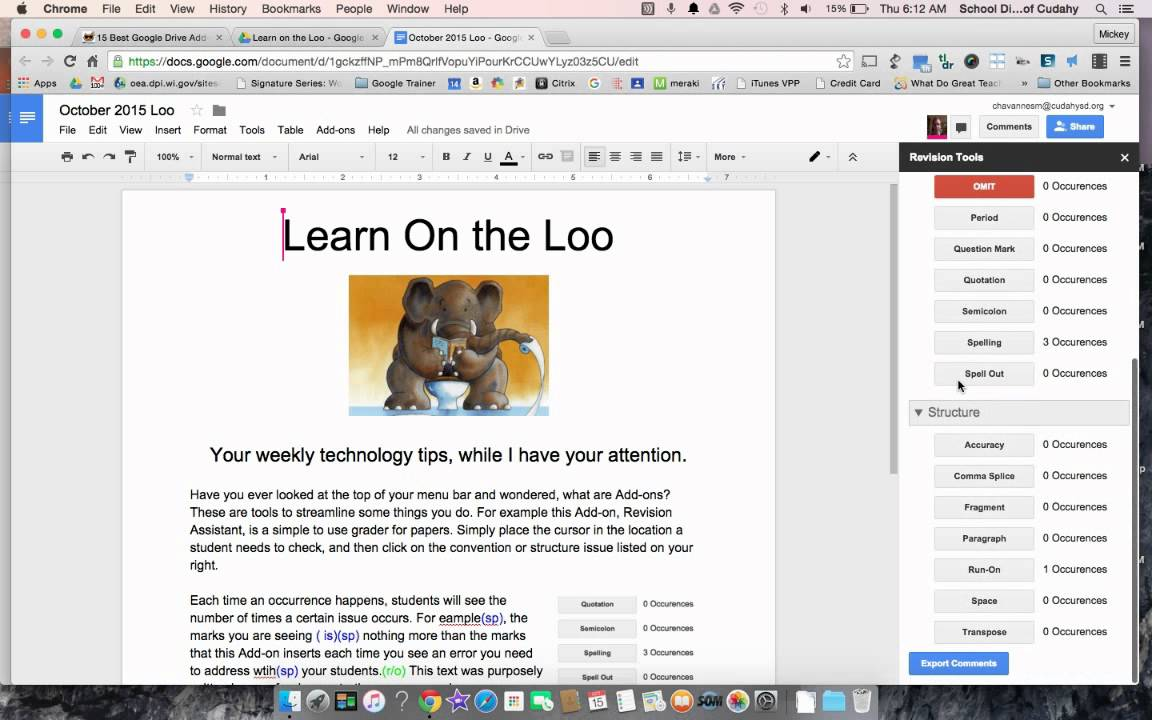Click the Insert comment toolbar icon
Image resolution: width=1152 pixels, height=720 pixels.
click(566, 156)
